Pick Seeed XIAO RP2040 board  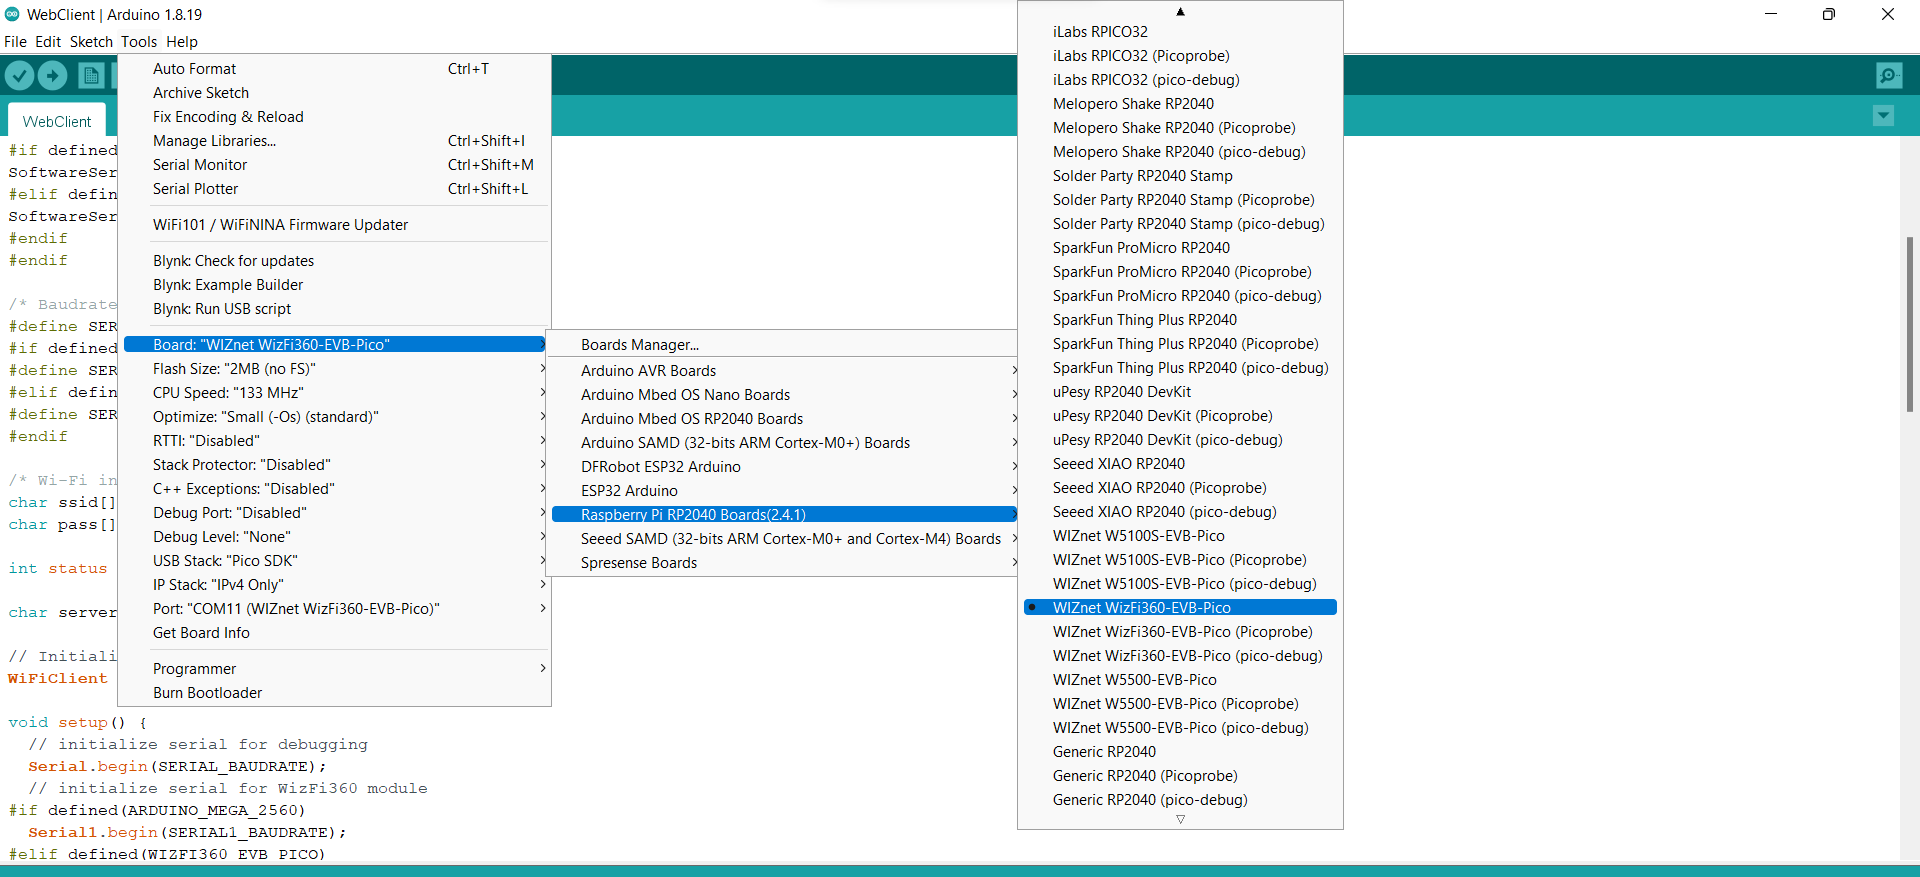1118,464
